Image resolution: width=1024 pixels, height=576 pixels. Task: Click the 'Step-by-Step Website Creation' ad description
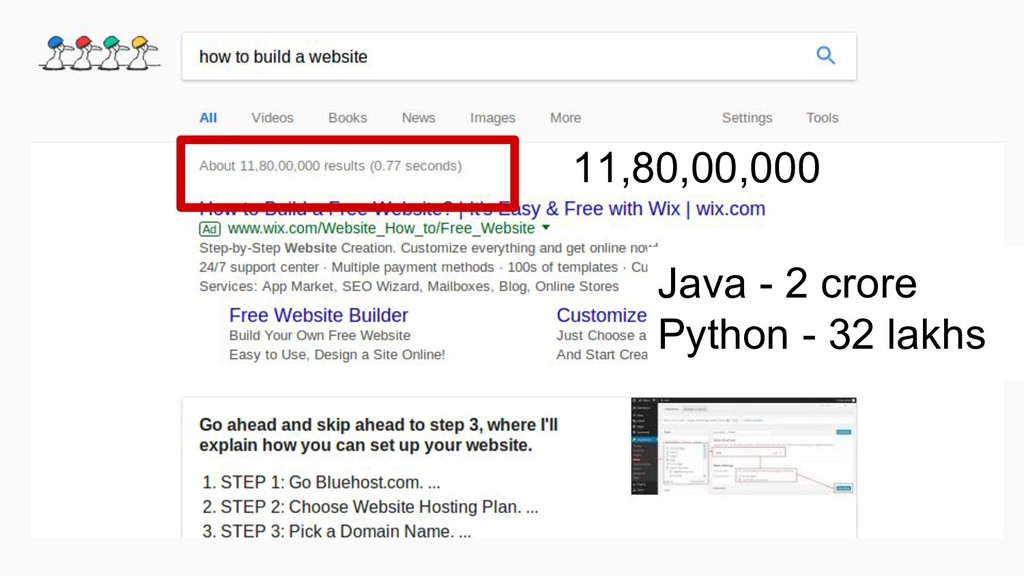tap(428, 248)
